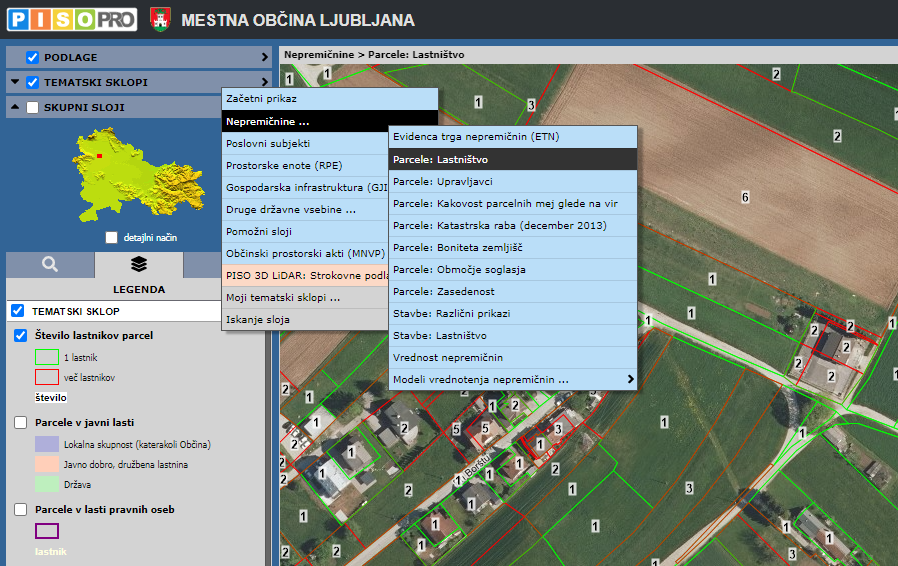This screenshot has width=898, height=566.
Task: Click 'Lokalna skupnost' purple color swatch
Action: tap(47, 444)
